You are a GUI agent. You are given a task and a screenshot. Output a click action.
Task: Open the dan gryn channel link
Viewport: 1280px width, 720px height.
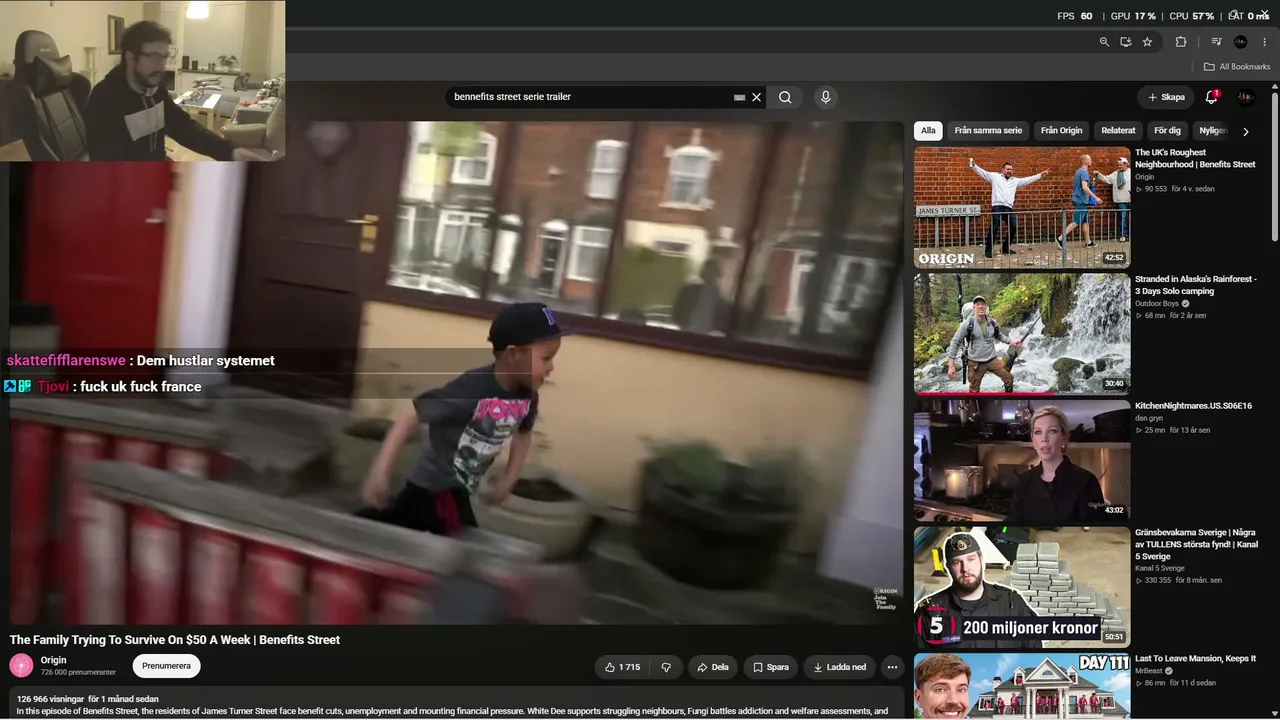point(1149,418)
